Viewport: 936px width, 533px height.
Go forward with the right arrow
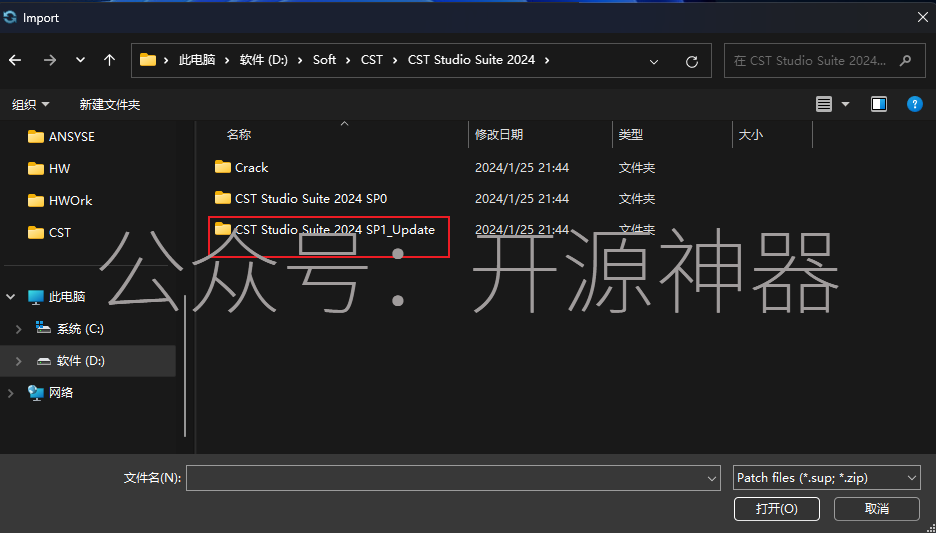[x=50, y=60]
